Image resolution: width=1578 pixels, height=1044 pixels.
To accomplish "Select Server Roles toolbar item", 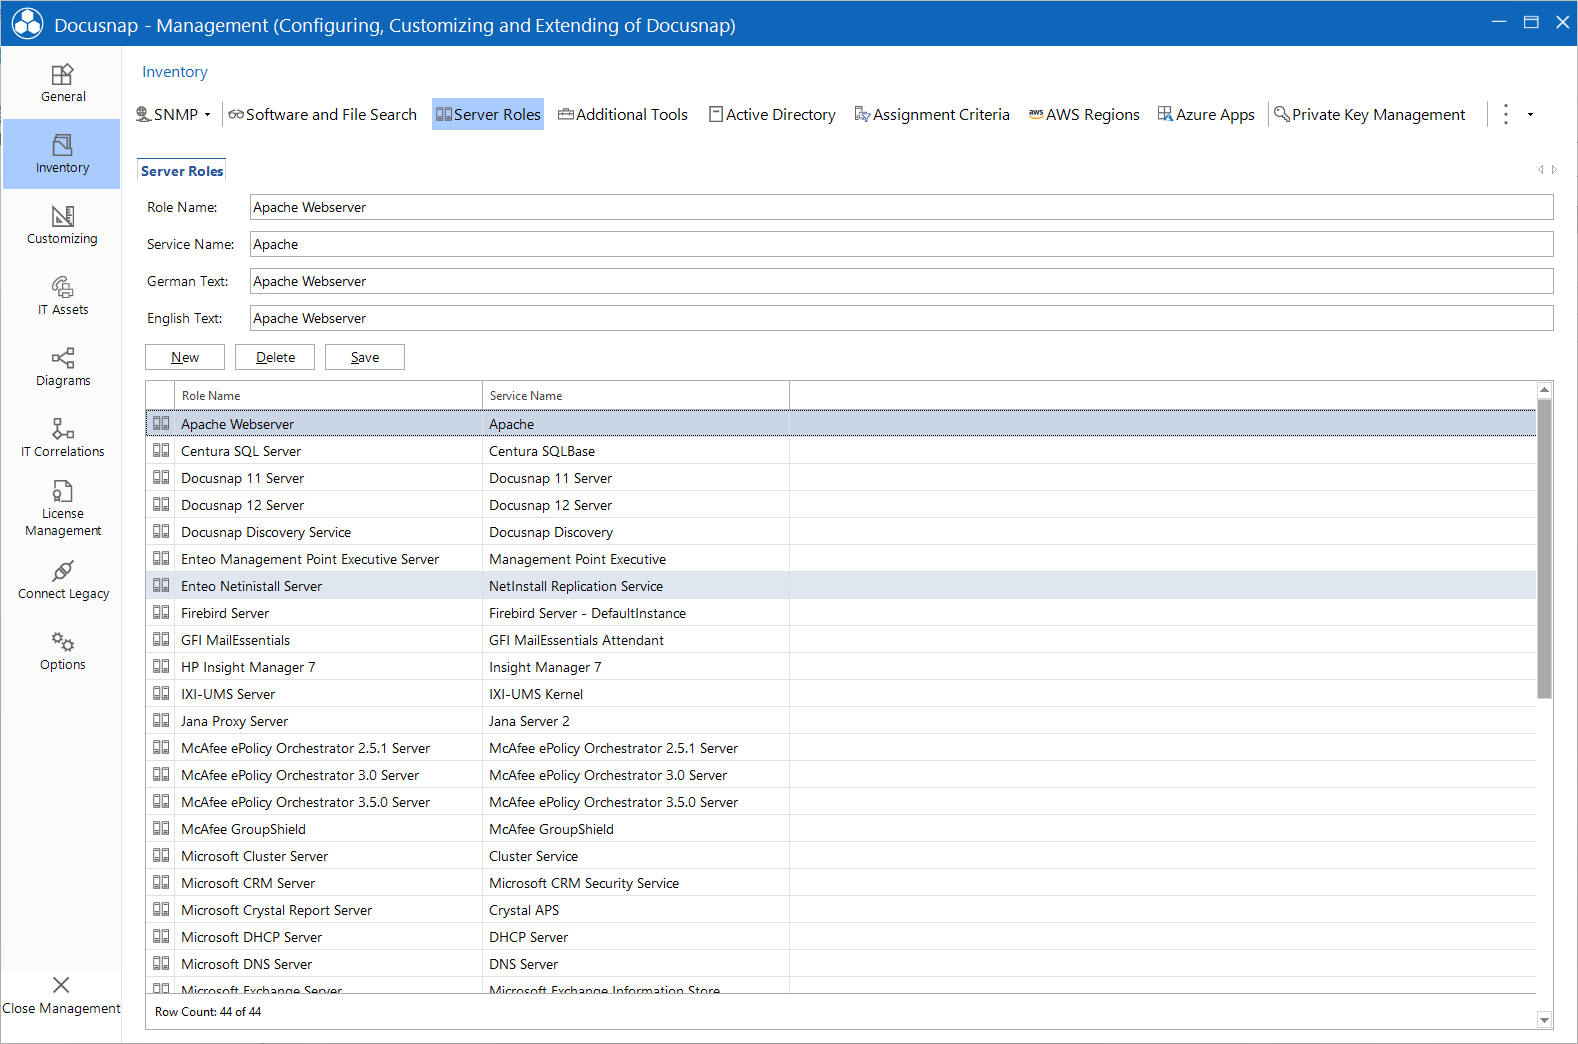I will [488, 115].
